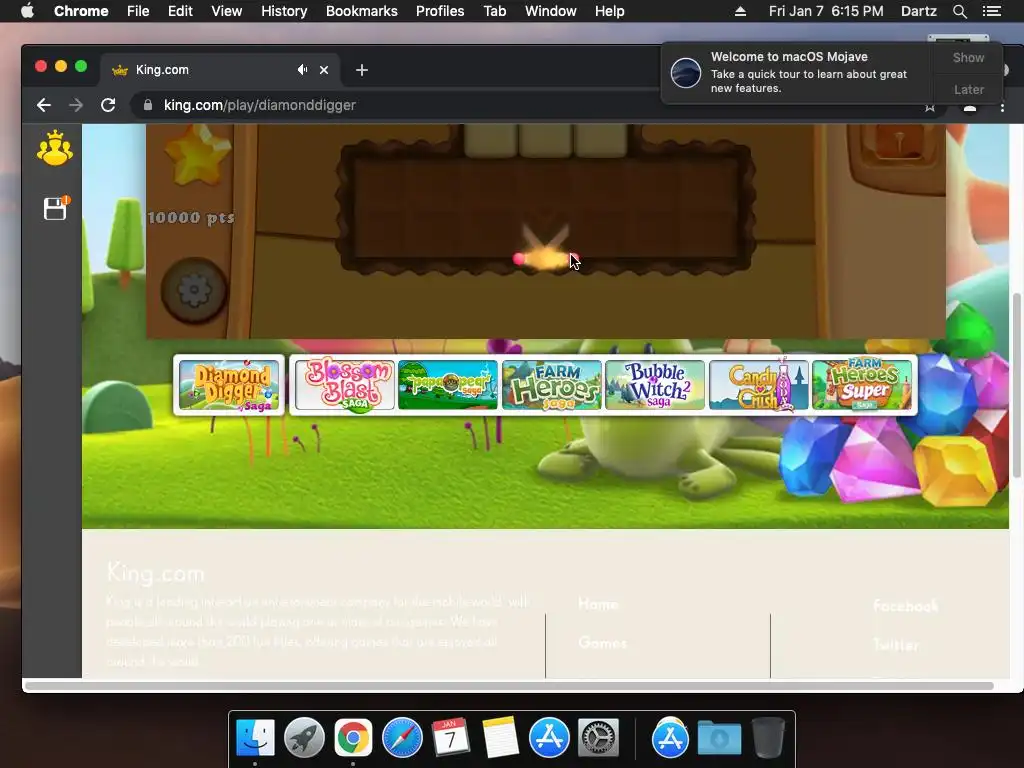Select Blossom Blast Saga game thumbnail

(345, 385)
